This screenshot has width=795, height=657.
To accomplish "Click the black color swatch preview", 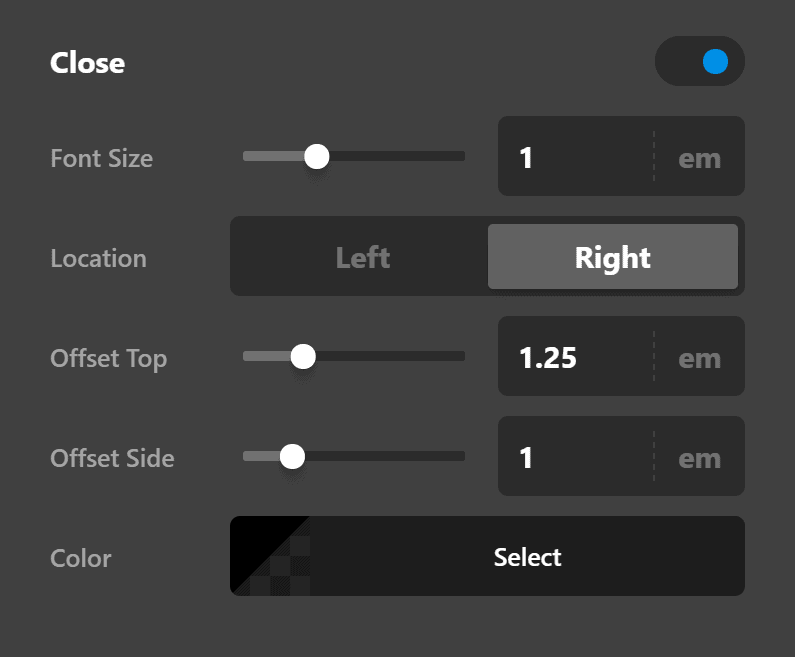I will [270, 556].
